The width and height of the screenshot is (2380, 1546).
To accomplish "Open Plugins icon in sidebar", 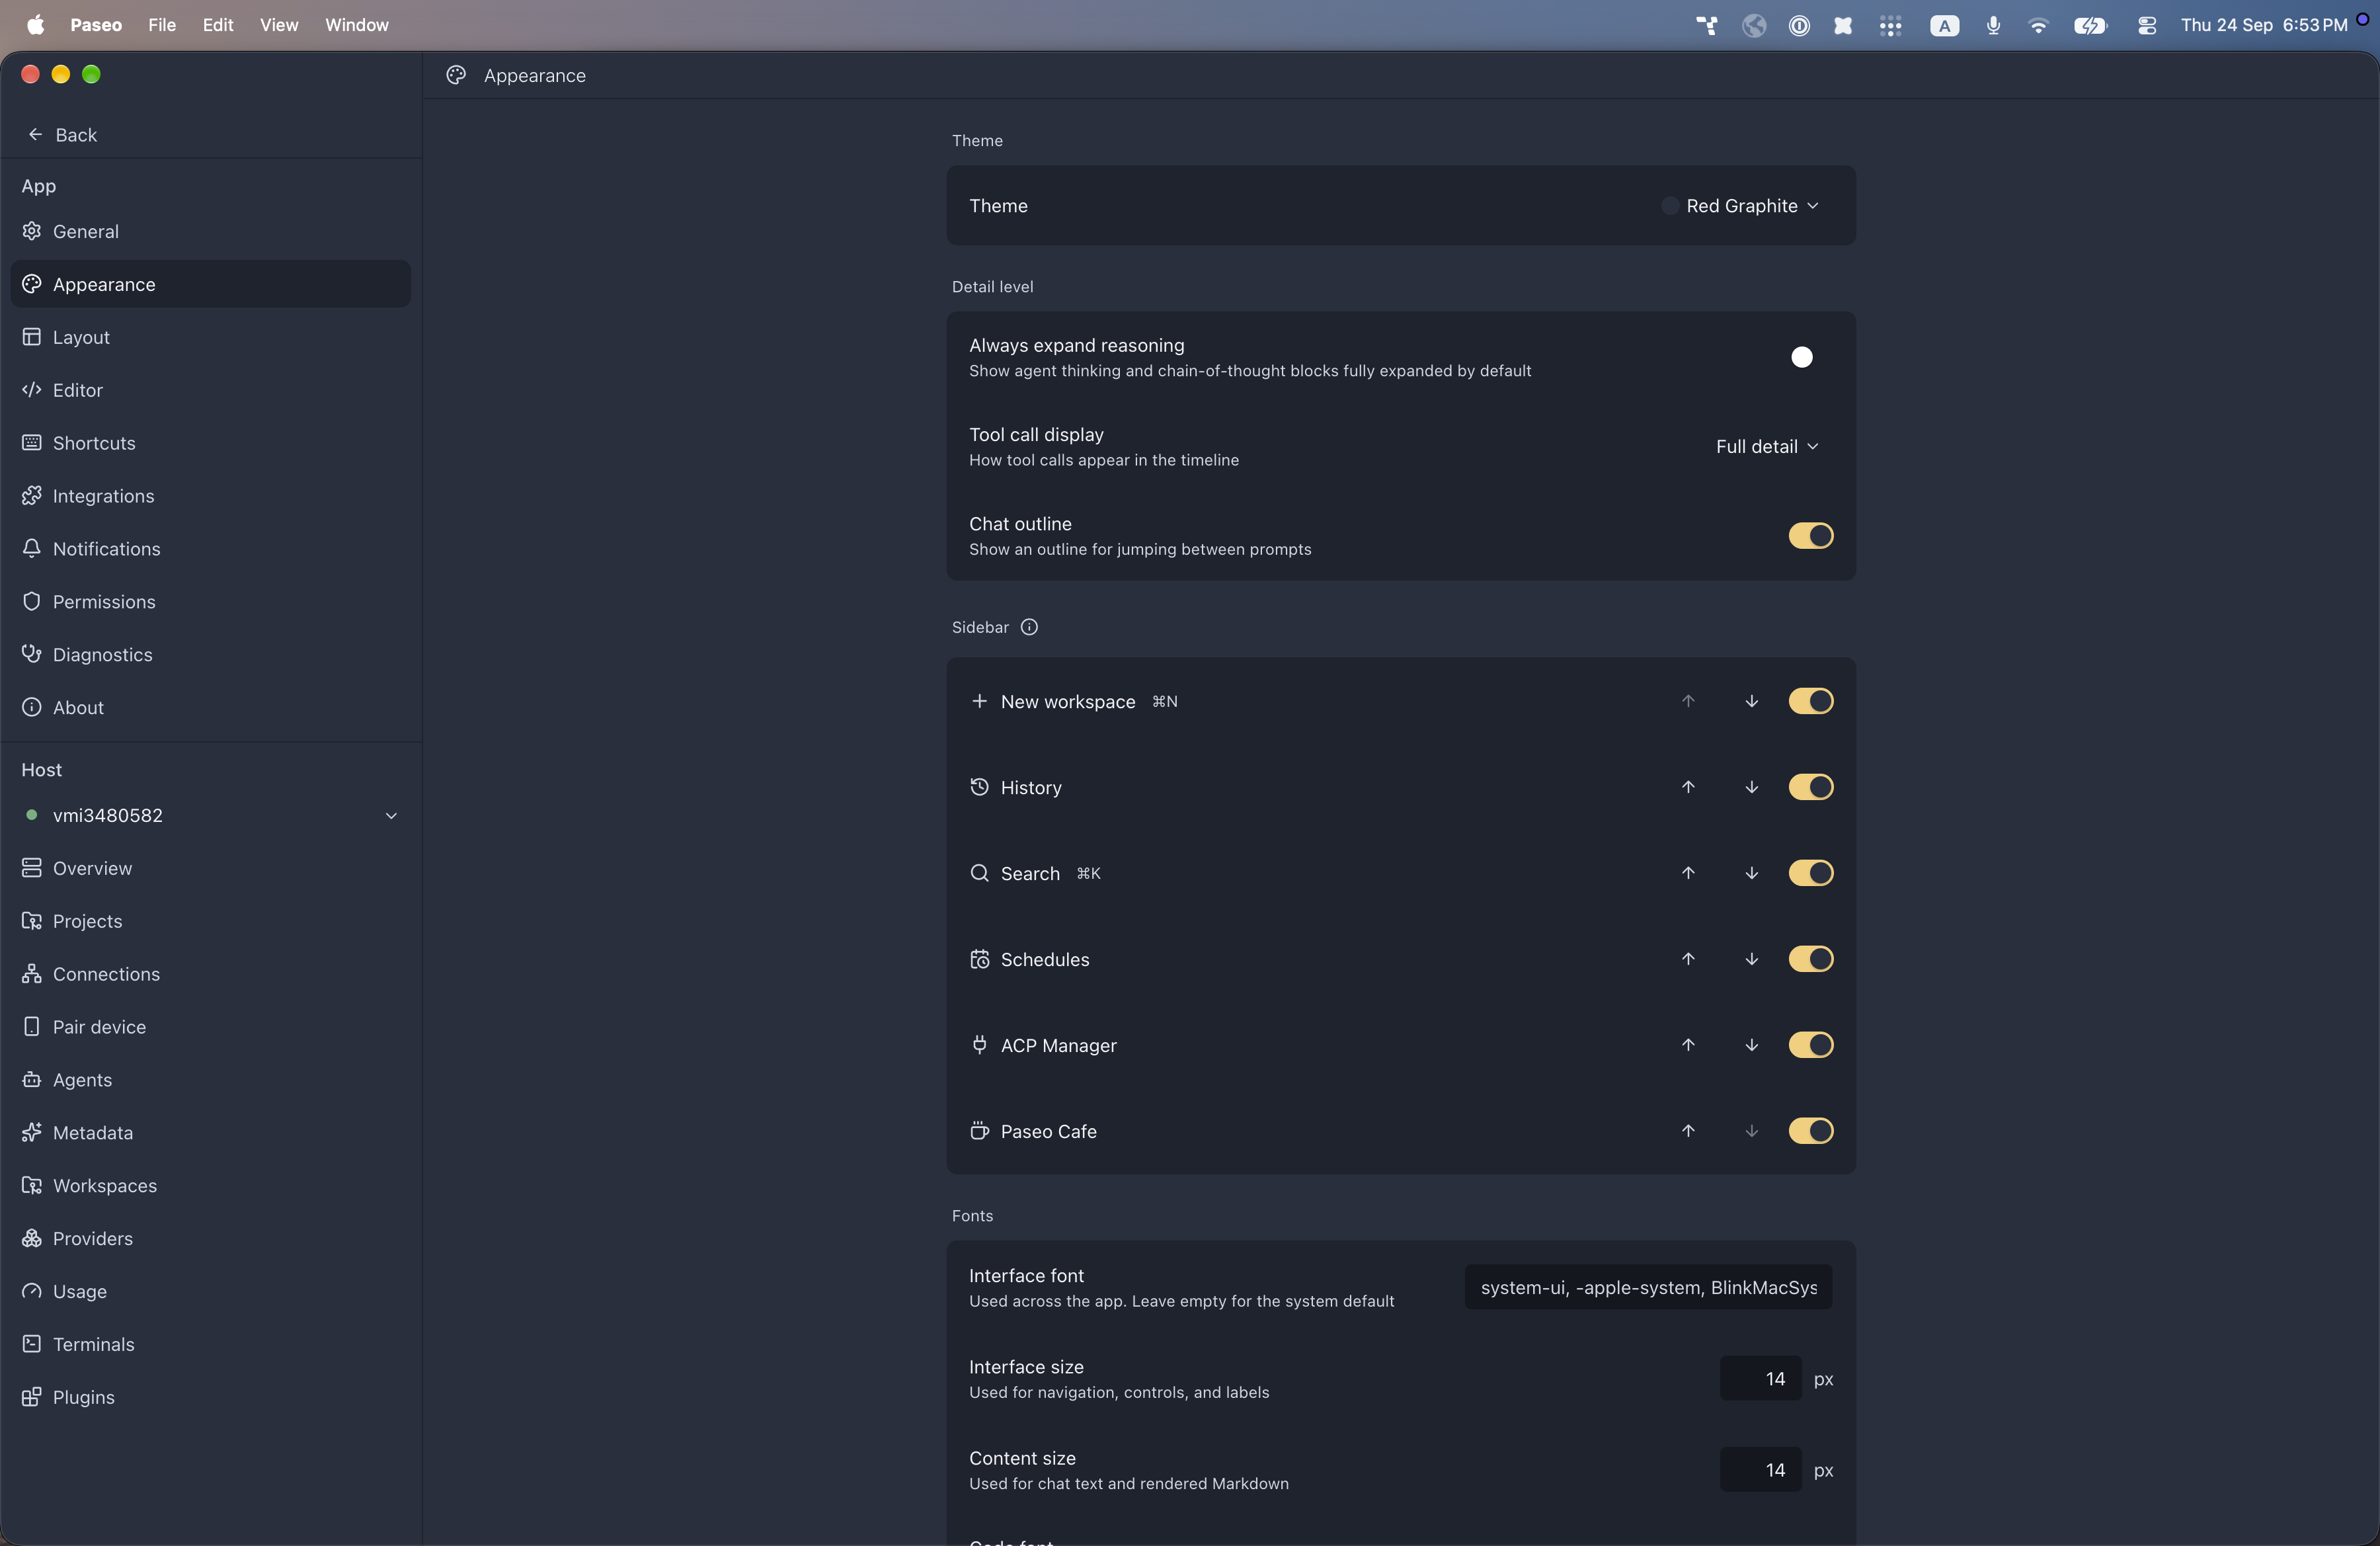I will [32, 1397].
